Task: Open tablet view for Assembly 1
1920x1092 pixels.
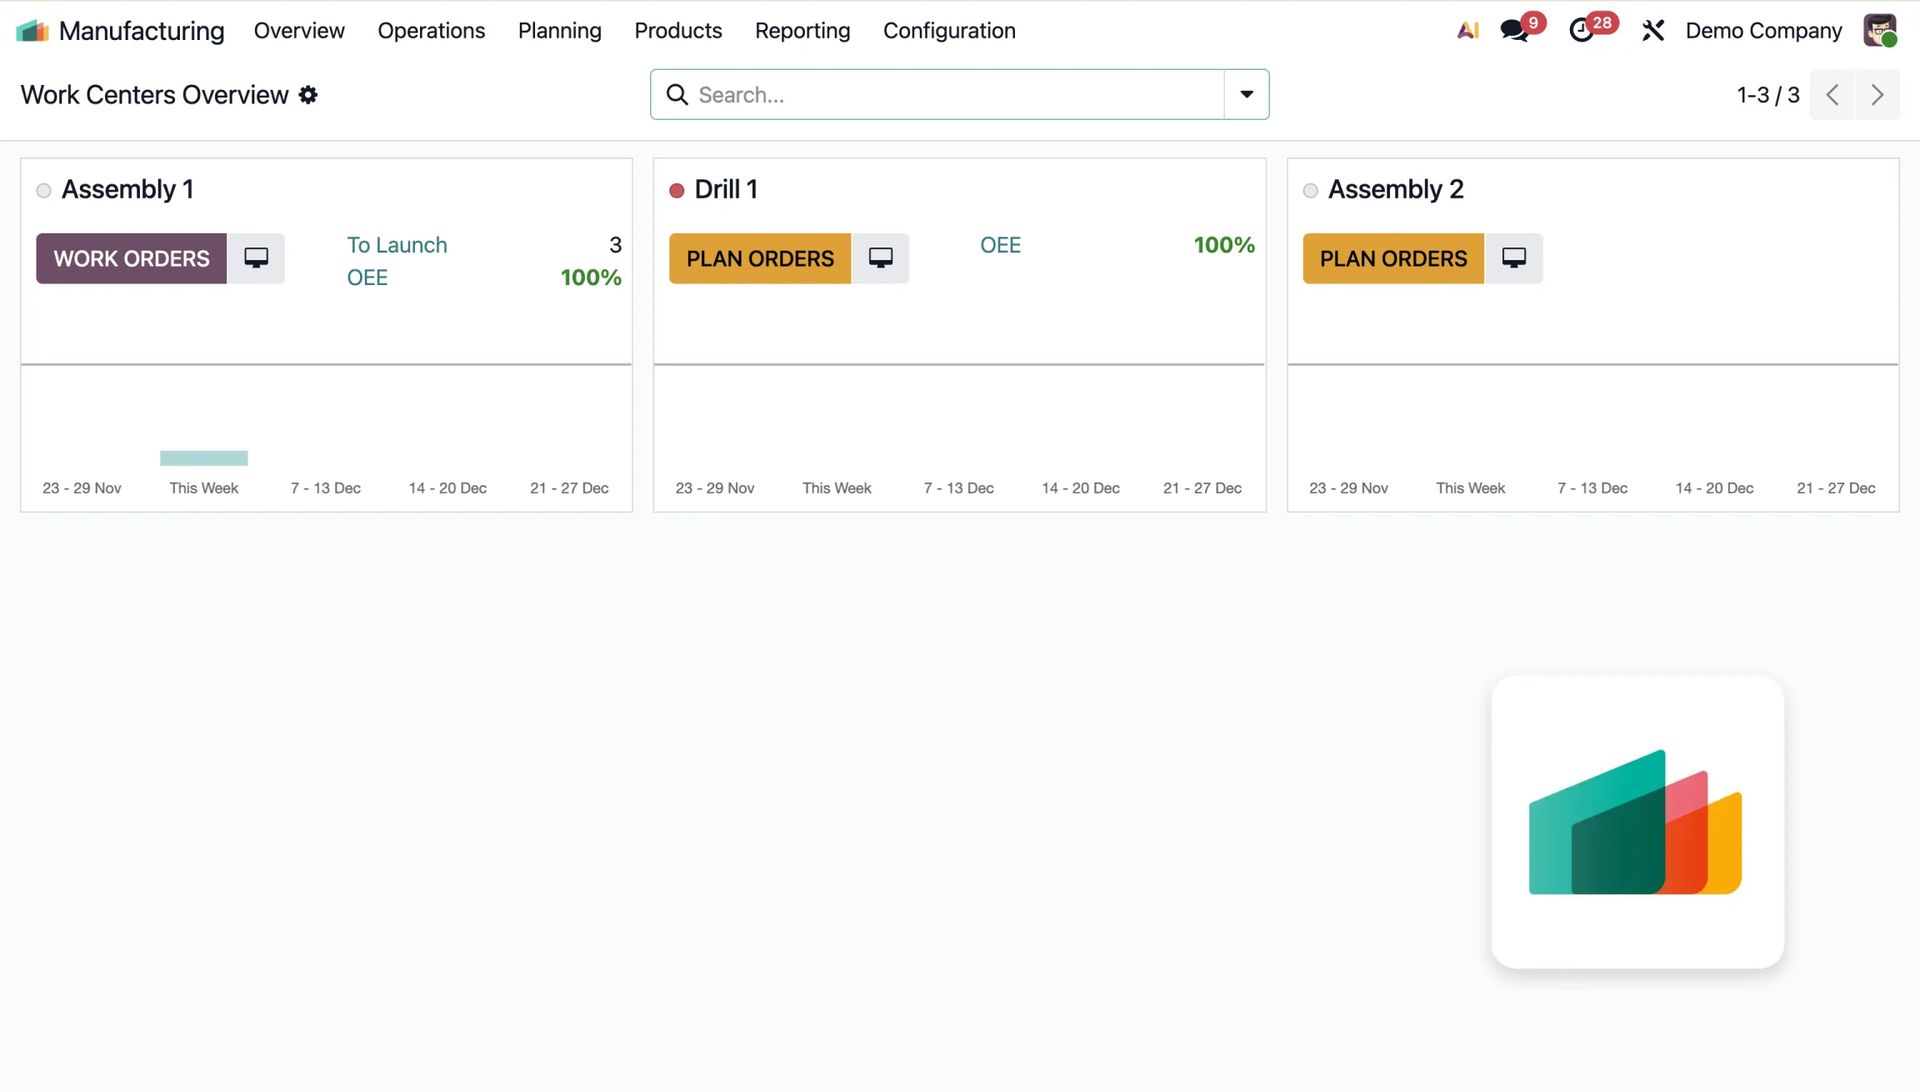Action: [x=256, y=258]
